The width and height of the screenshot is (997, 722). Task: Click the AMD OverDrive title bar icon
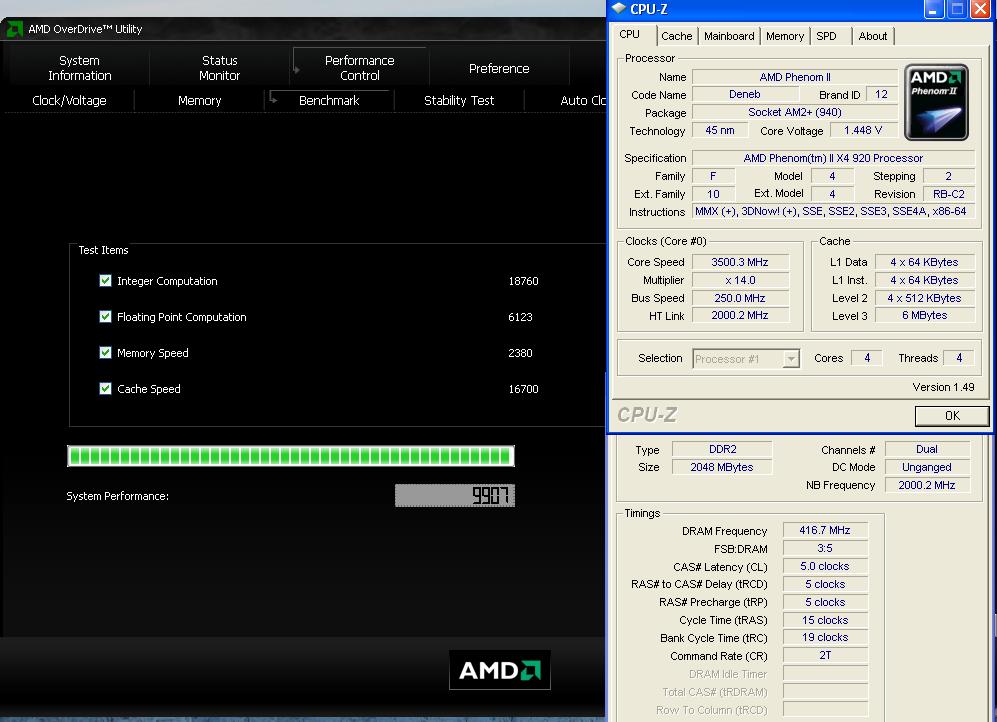[x=14, y=29]
